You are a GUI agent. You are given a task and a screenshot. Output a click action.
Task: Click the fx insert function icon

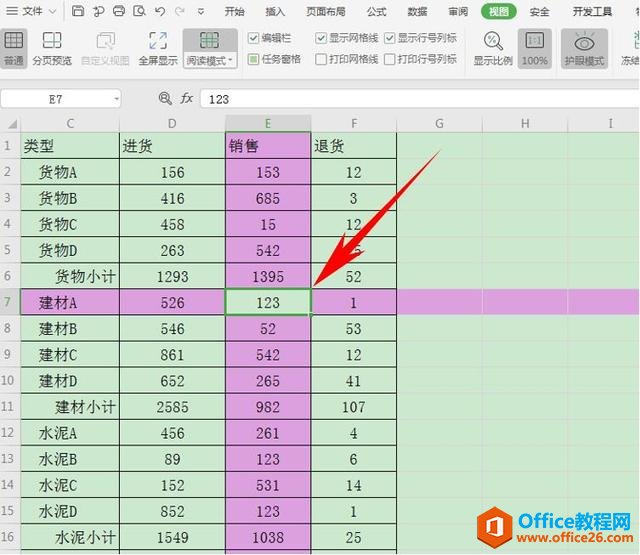click(187, 98)
